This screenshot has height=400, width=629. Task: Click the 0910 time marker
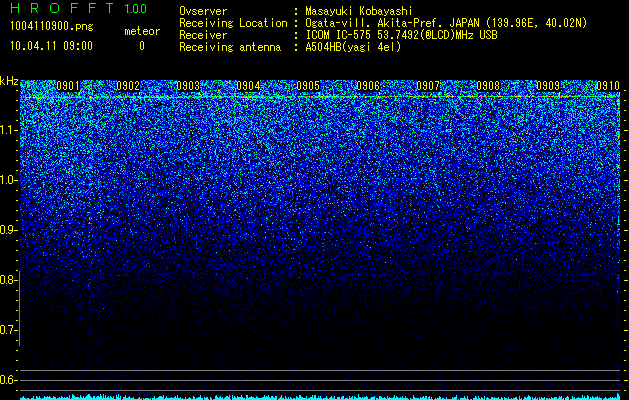click(608, 86)
